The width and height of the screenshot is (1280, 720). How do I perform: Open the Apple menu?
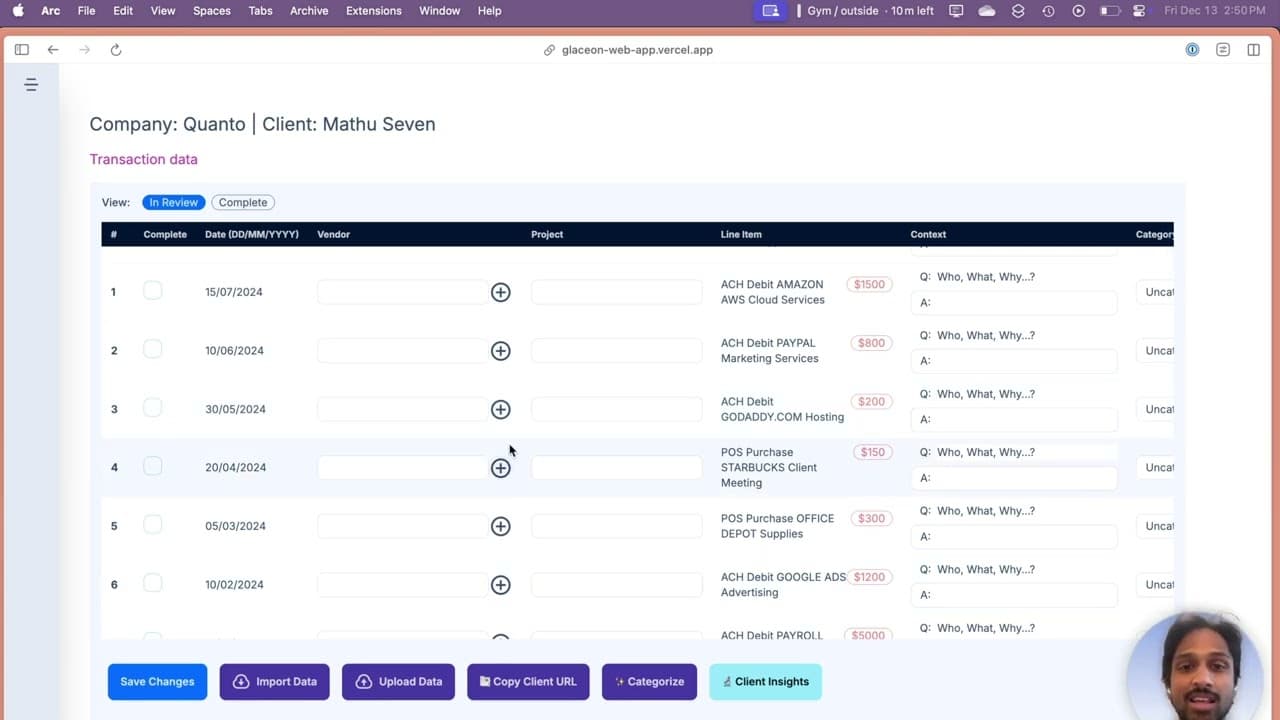pyautogui.click(x=18, y=11)
